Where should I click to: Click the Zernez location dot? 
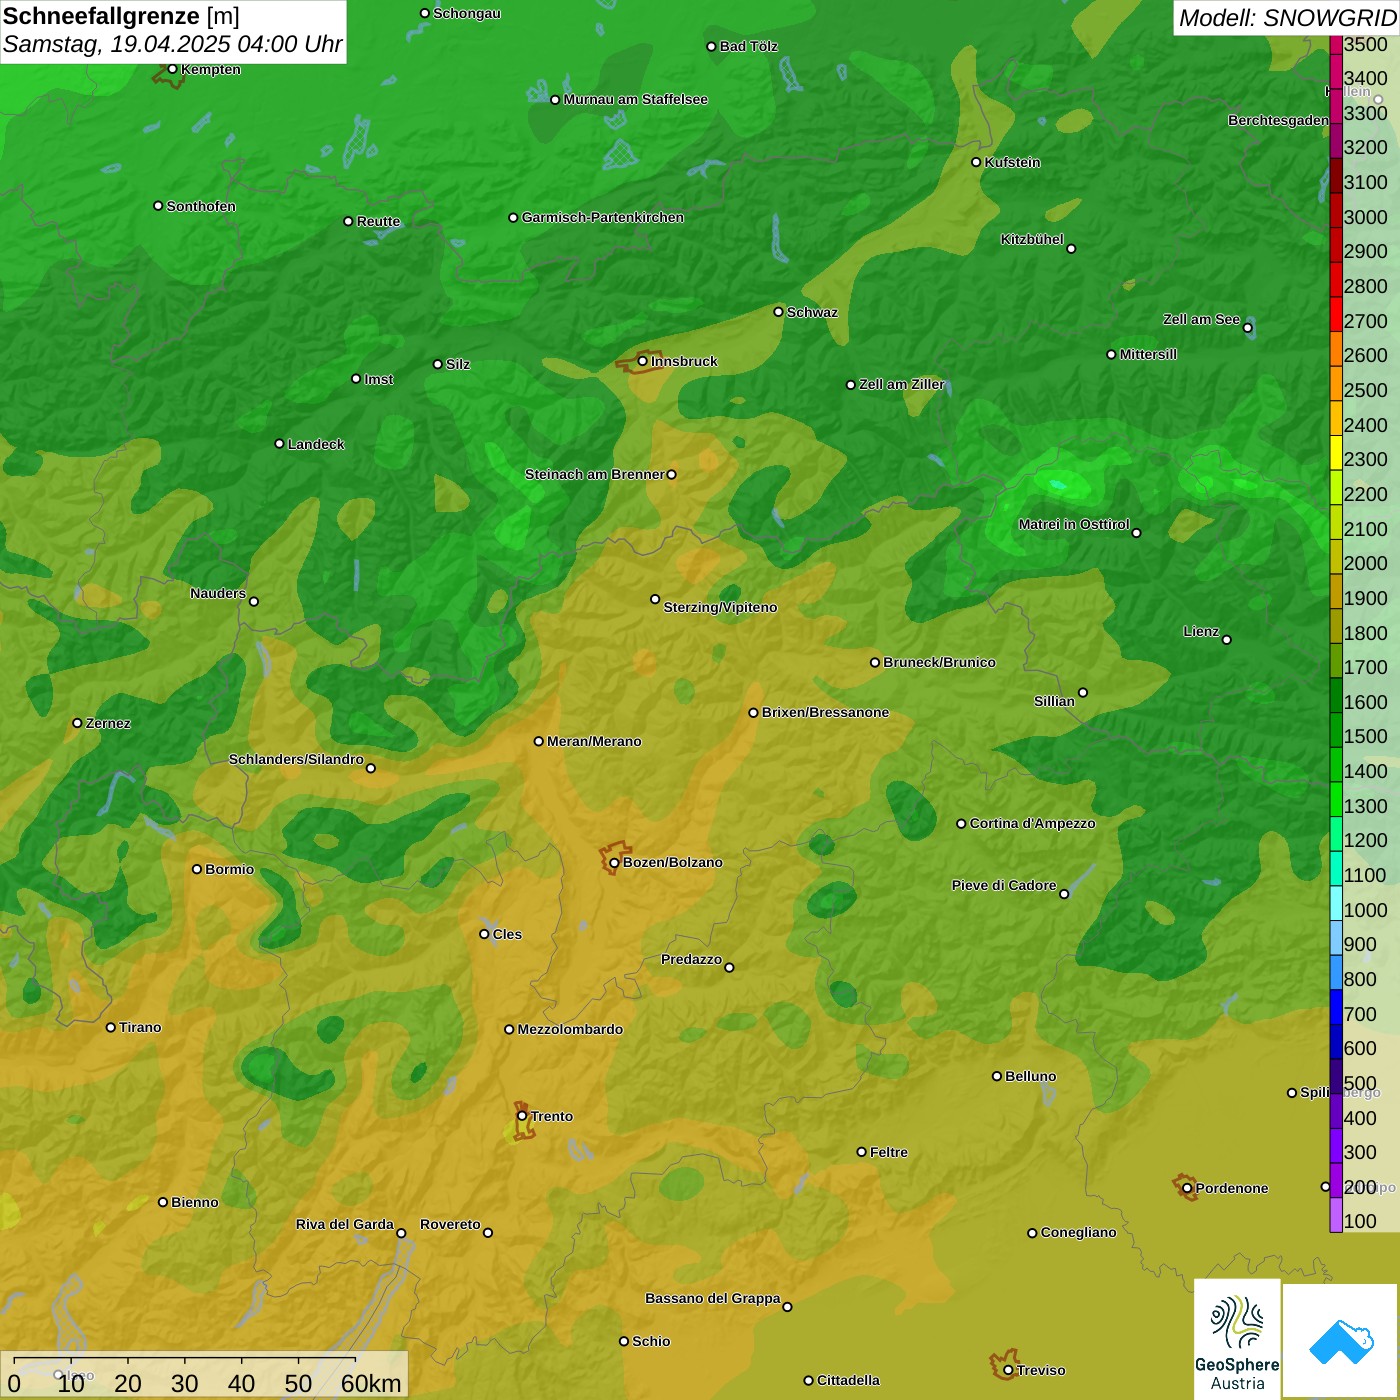coord(77,723)
